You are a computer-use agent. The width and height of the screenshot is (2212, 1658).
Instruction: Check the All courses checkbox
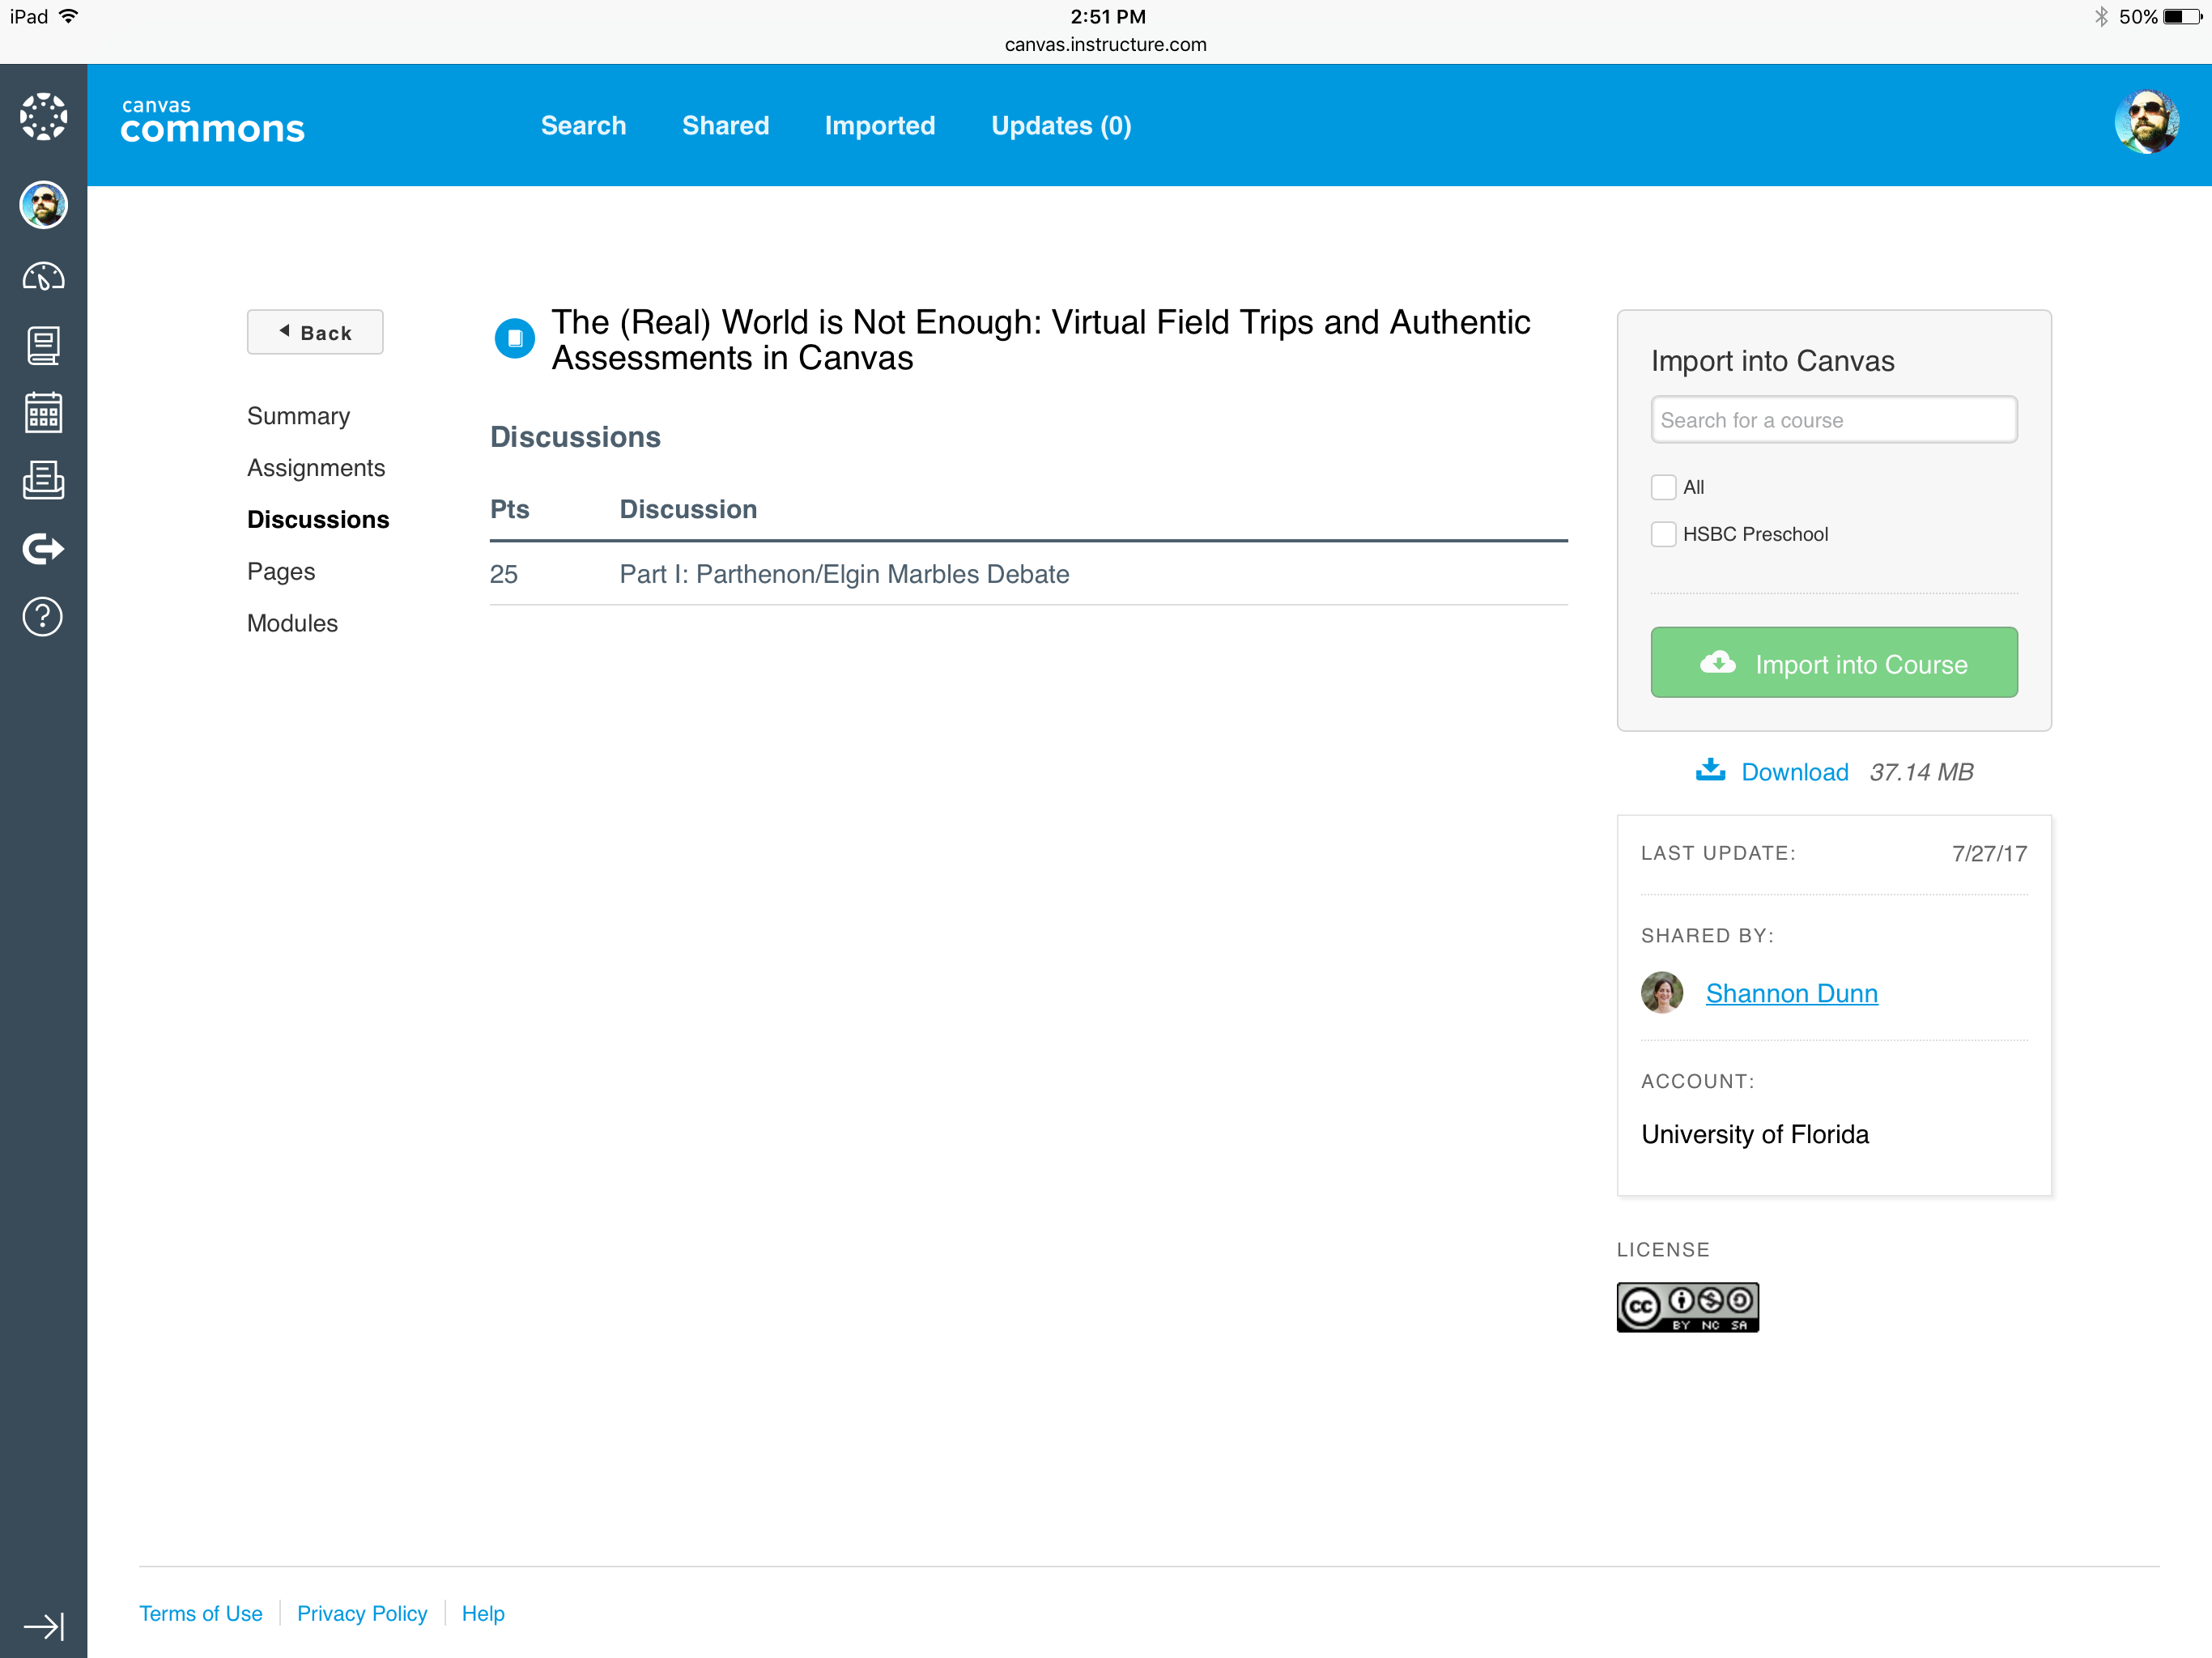[x=1663, y=487]
